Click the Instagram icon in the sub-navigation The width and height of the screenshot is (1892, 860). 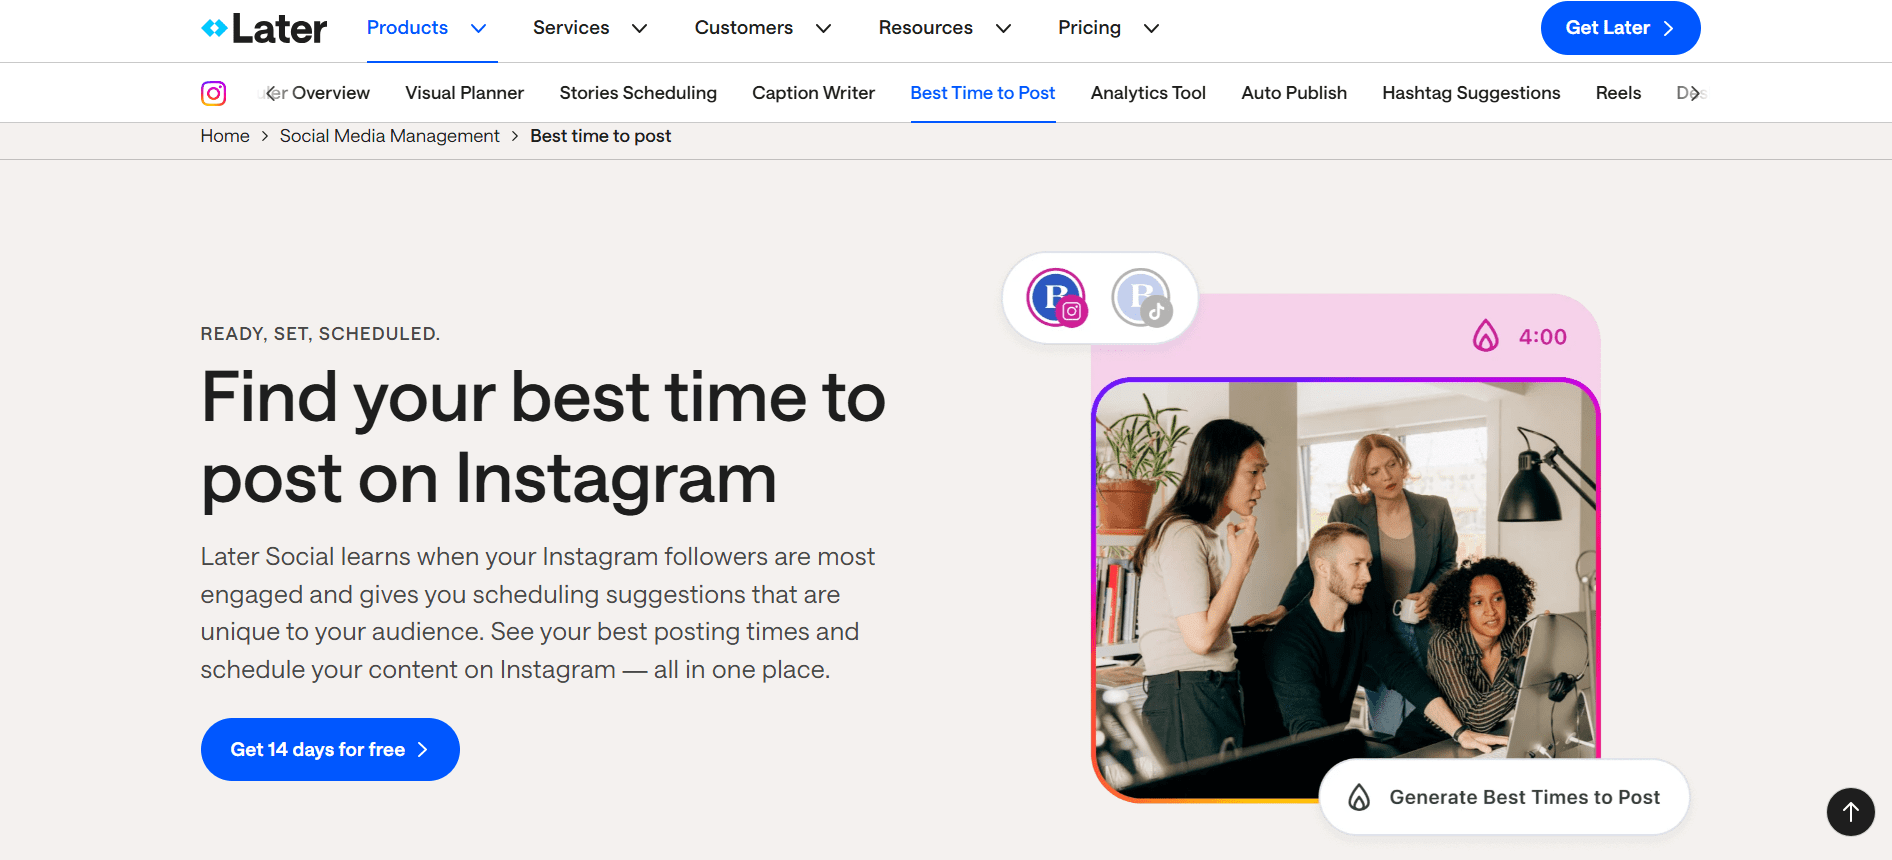[x=213, y=93]
